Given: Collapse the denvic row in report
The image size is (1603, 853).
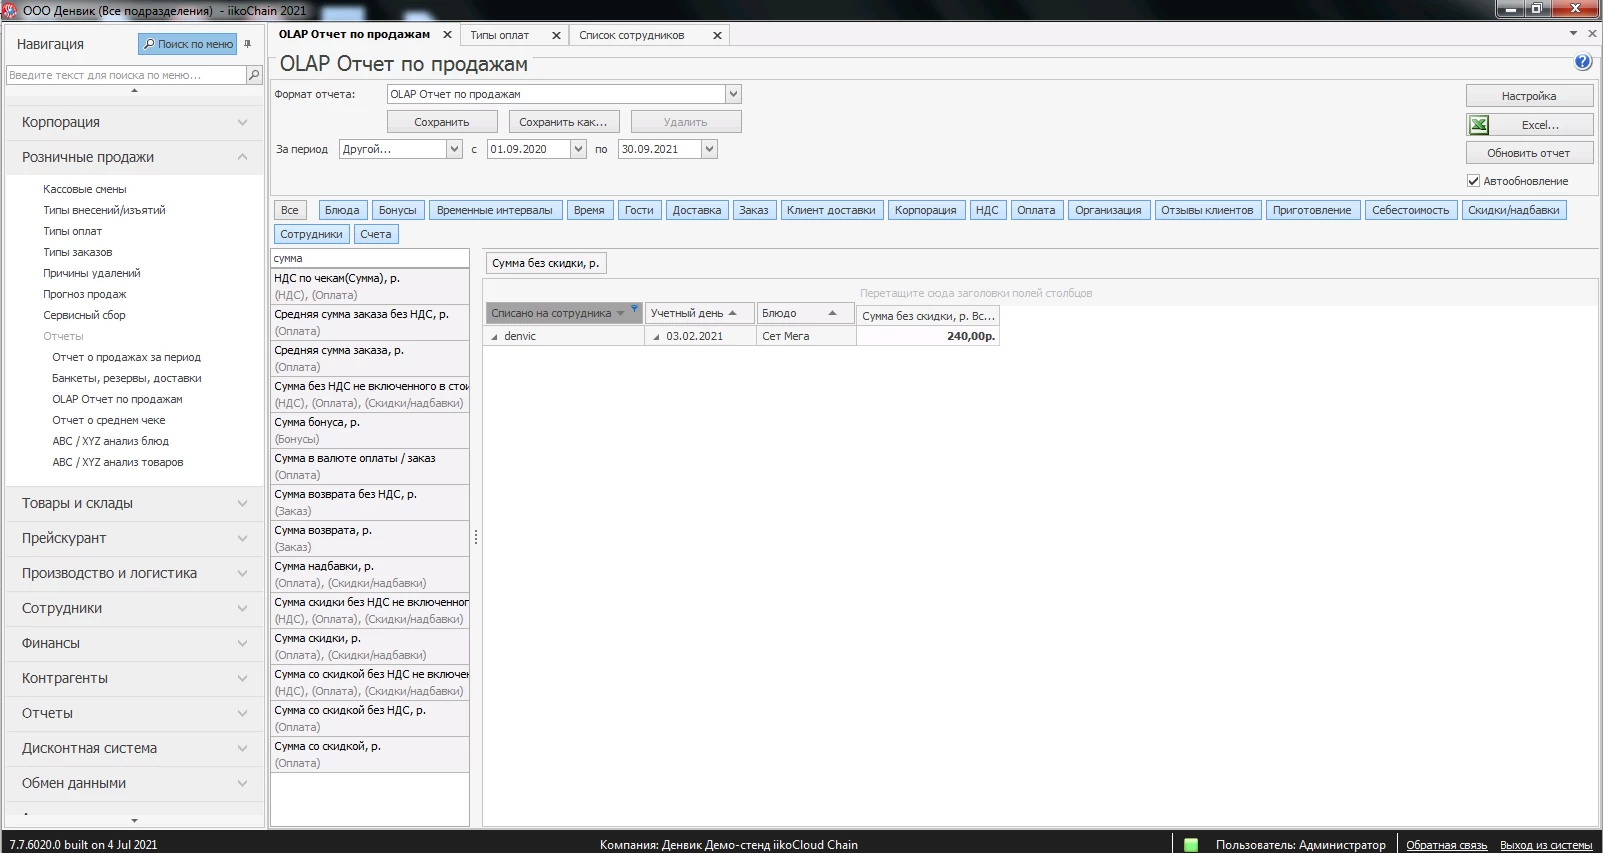Looking at the screenshot, I should tap(494, 337).
